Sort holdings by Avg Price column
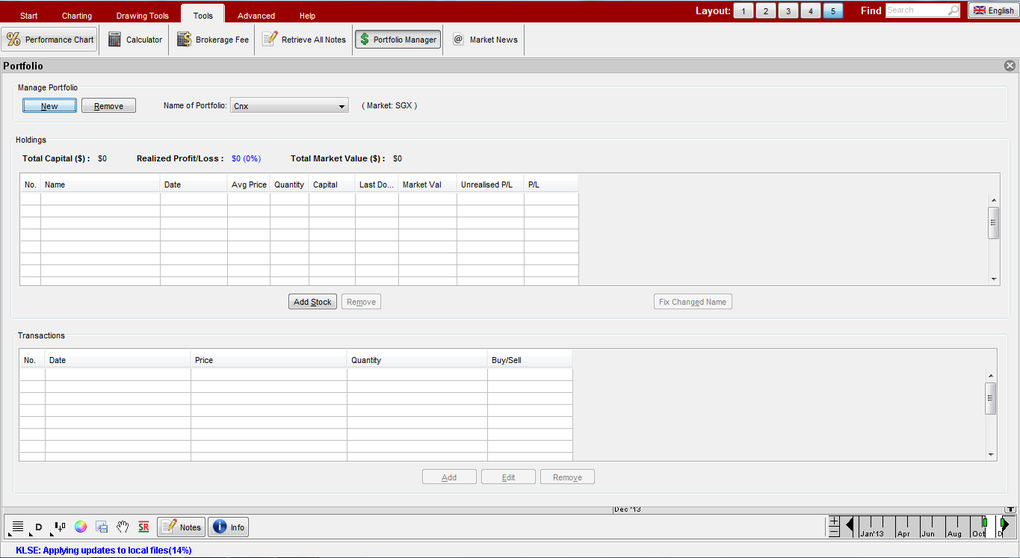Image resolution: width=1020 pixels, height=558 pixels. coord(248,185)
